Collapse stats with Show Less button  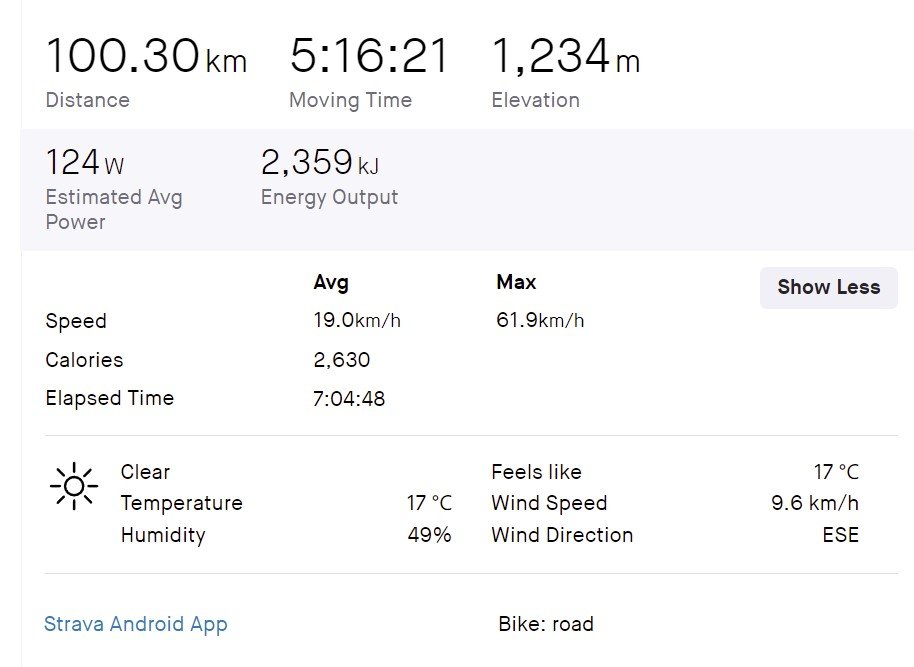point(828,287)
